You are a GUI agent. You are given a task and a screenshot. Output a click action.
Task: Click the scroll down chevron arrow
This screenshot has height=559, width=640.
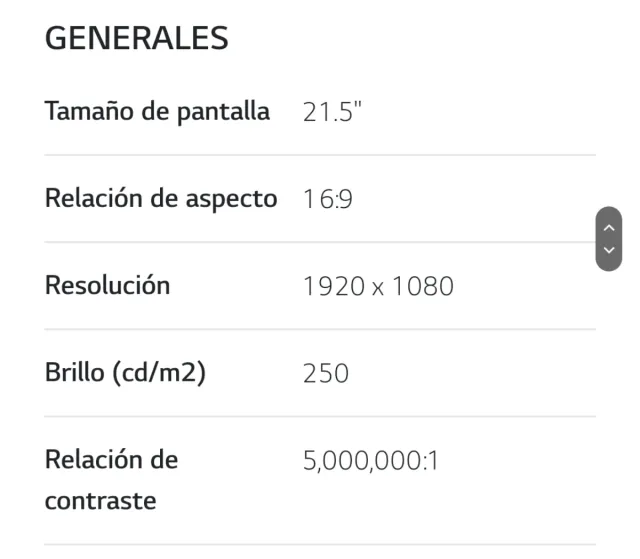pos(608,250)
